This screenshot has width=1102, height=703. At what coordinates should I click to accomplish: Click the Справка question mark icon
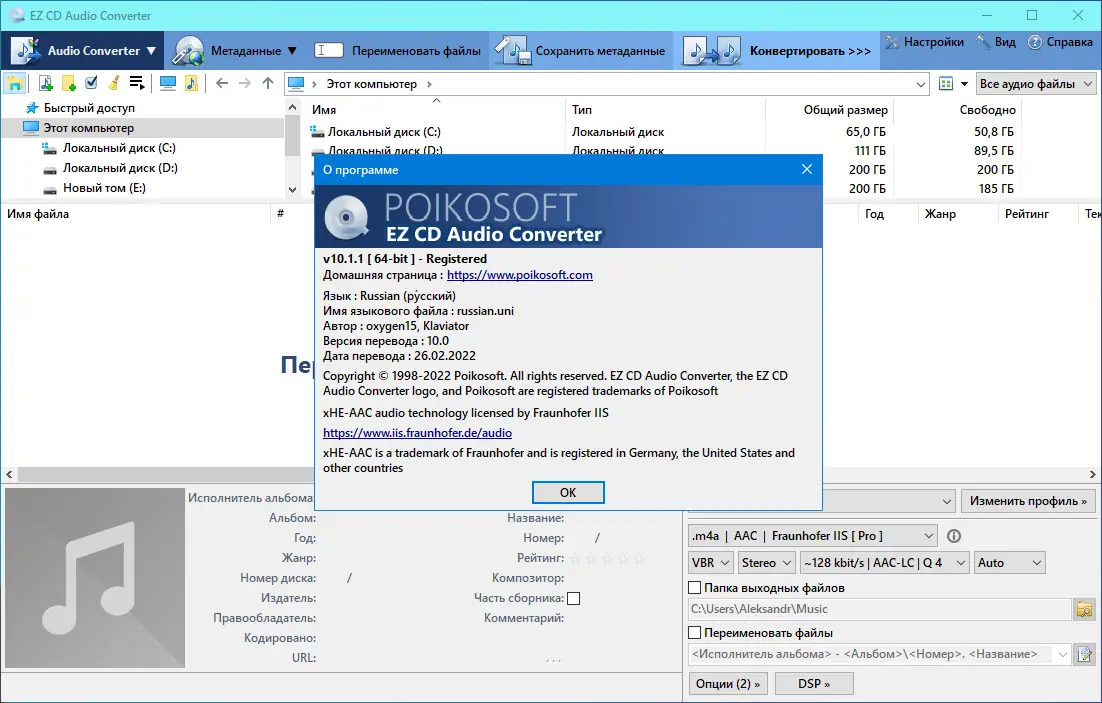(x=1035, y=42)
